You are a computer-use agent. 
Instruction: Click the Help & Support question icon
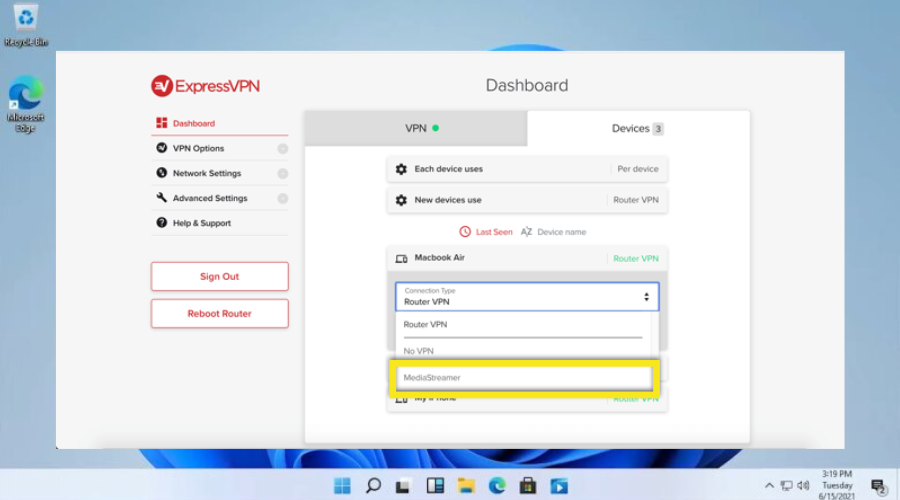click(162, 223)
